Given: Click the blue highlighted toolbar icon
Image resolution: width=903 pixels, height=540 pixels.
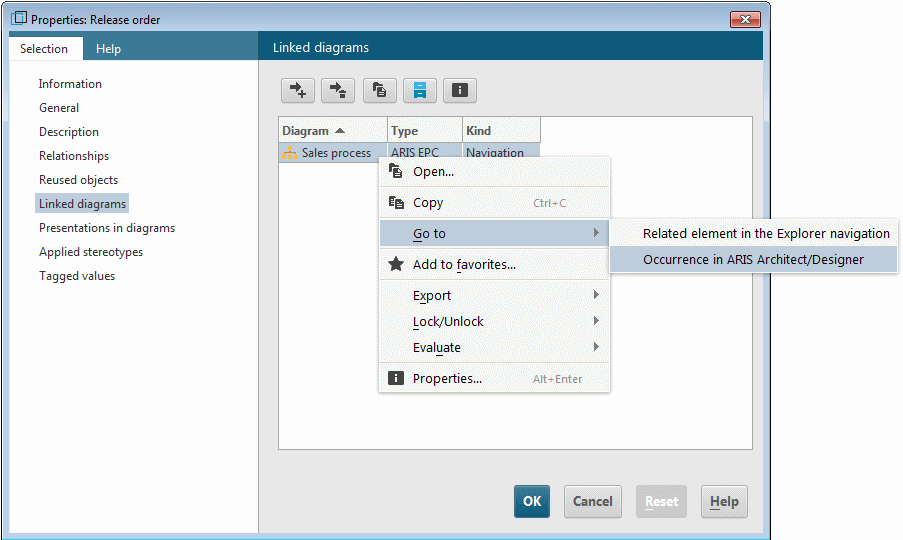Looking at the screenshot, I should pyautogui.click(x=420, y=90).
